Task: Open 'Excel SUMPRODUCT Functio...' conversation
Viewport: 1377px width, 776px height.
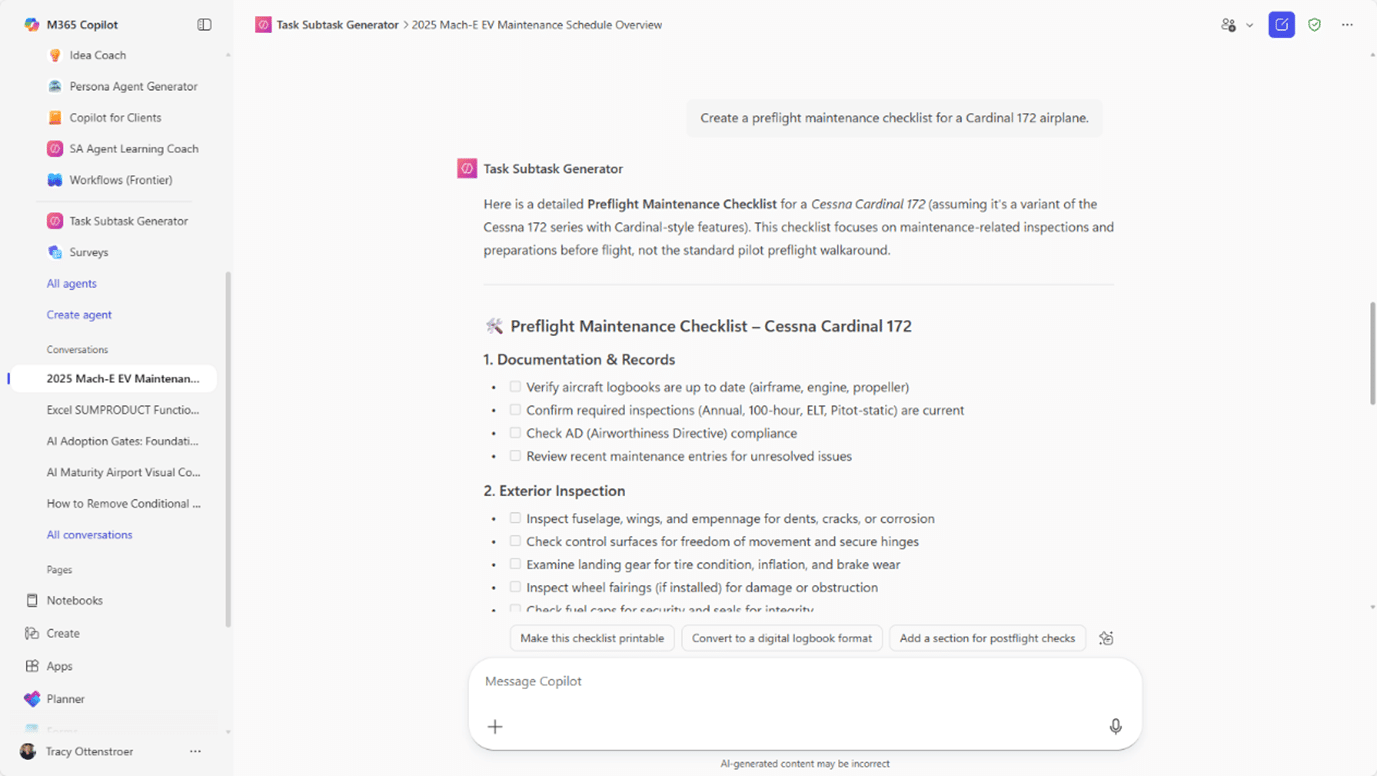Action: (123, 410)
